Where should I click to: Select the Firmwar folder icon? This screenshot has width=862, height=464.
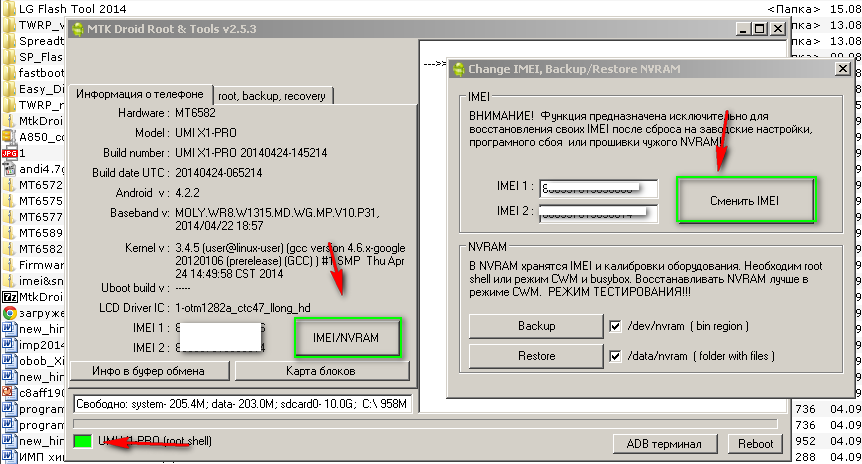pos(9,264)
